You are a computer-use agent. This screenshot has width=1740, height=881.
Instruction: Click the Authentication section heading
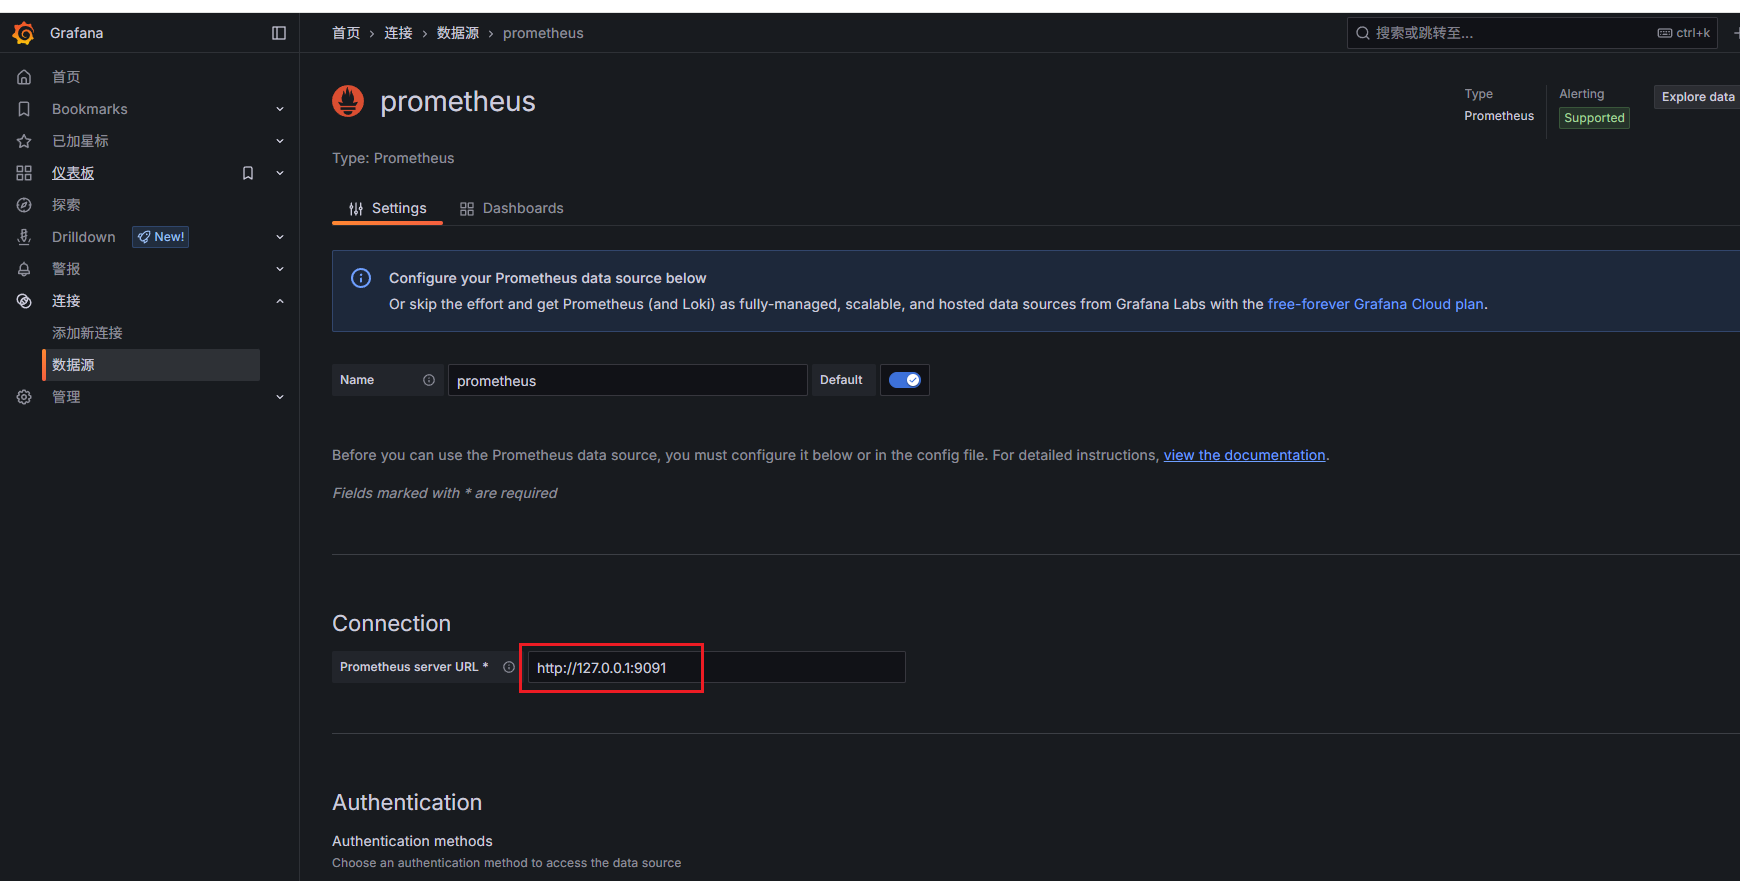tap(407, 802)
